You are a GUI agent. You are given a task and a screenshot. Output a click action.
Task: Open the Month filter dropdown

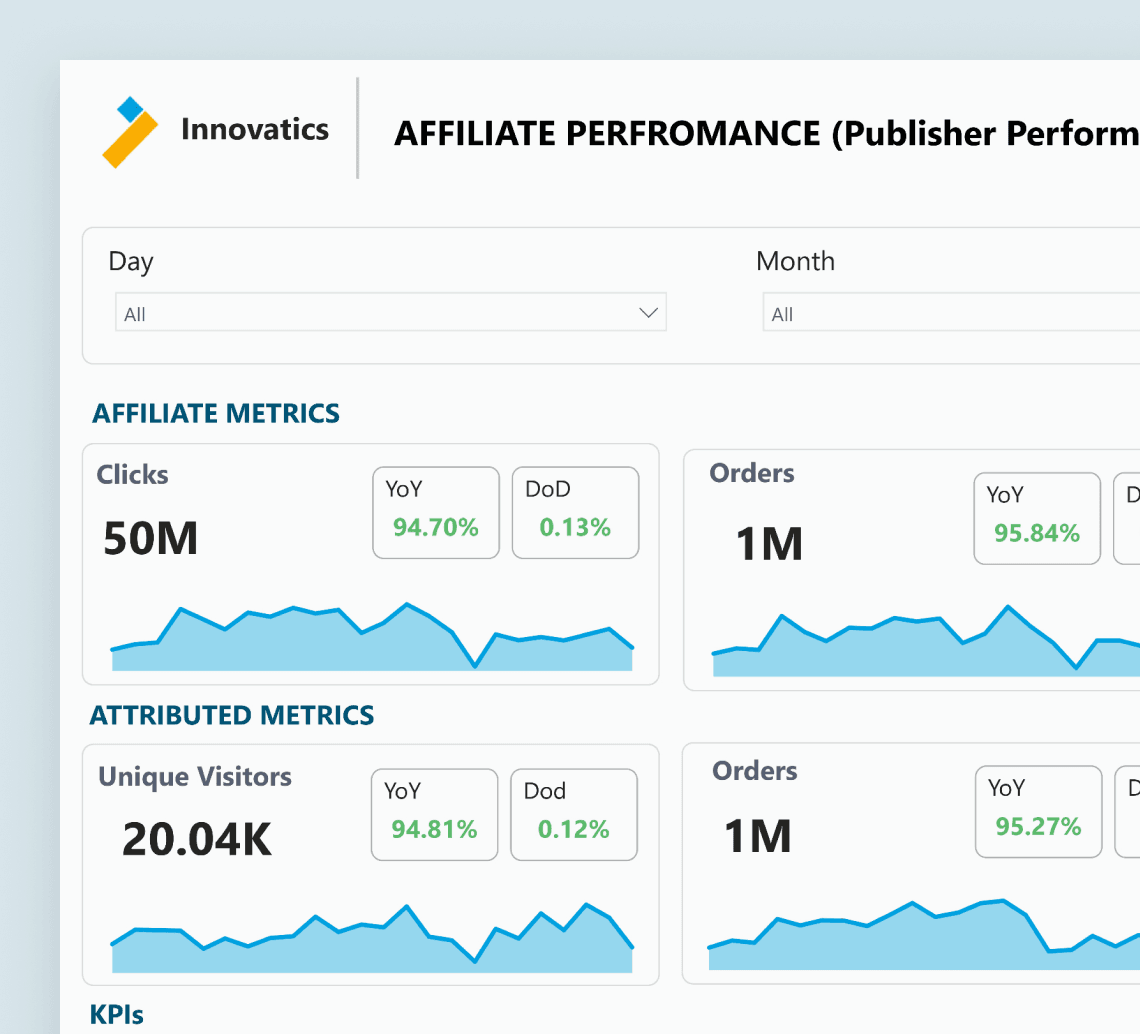pyautogui.click(x=951, y=313)
